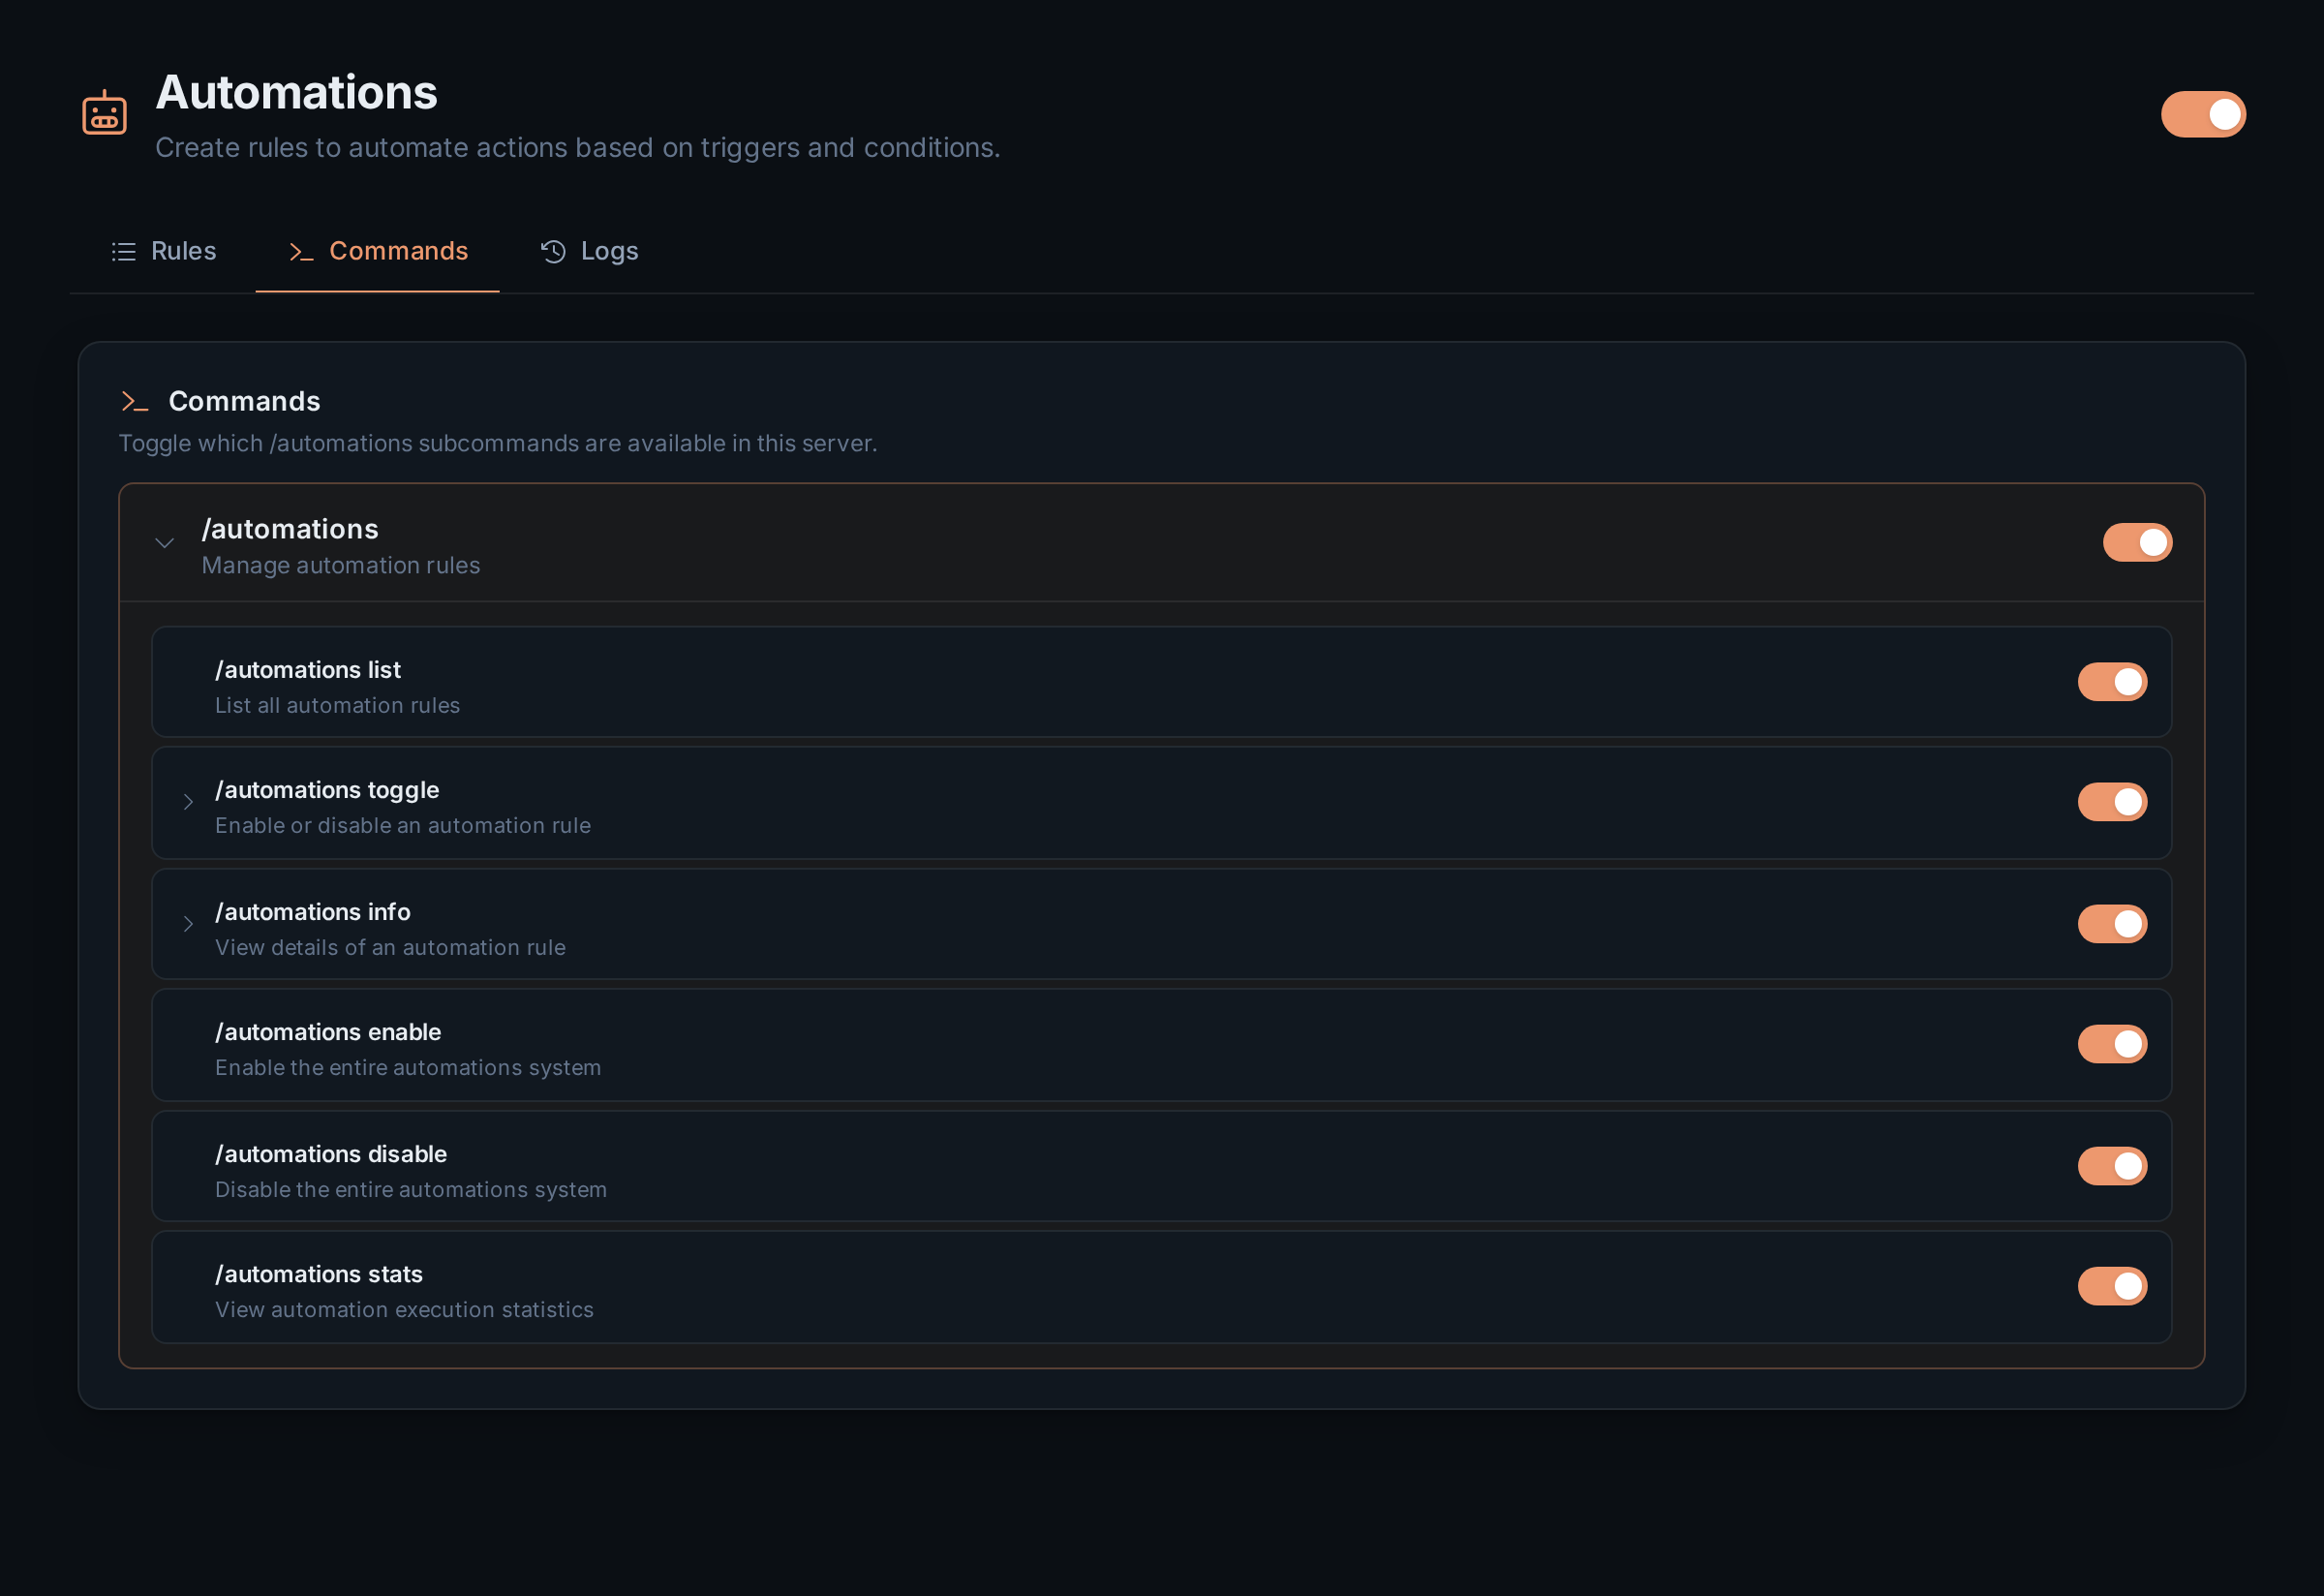Switch off the /automations toggle subcommand
Screen dimensions: 2324x1596
[x=2112, y=802]
